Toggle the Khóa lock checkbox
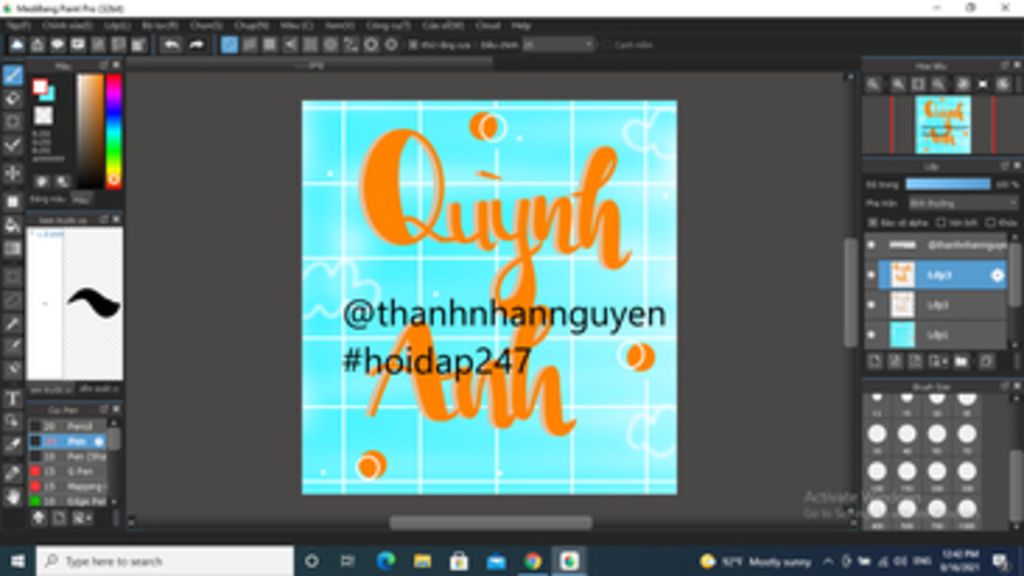This screenshot has height=576, width=1024. pos(991,223)
